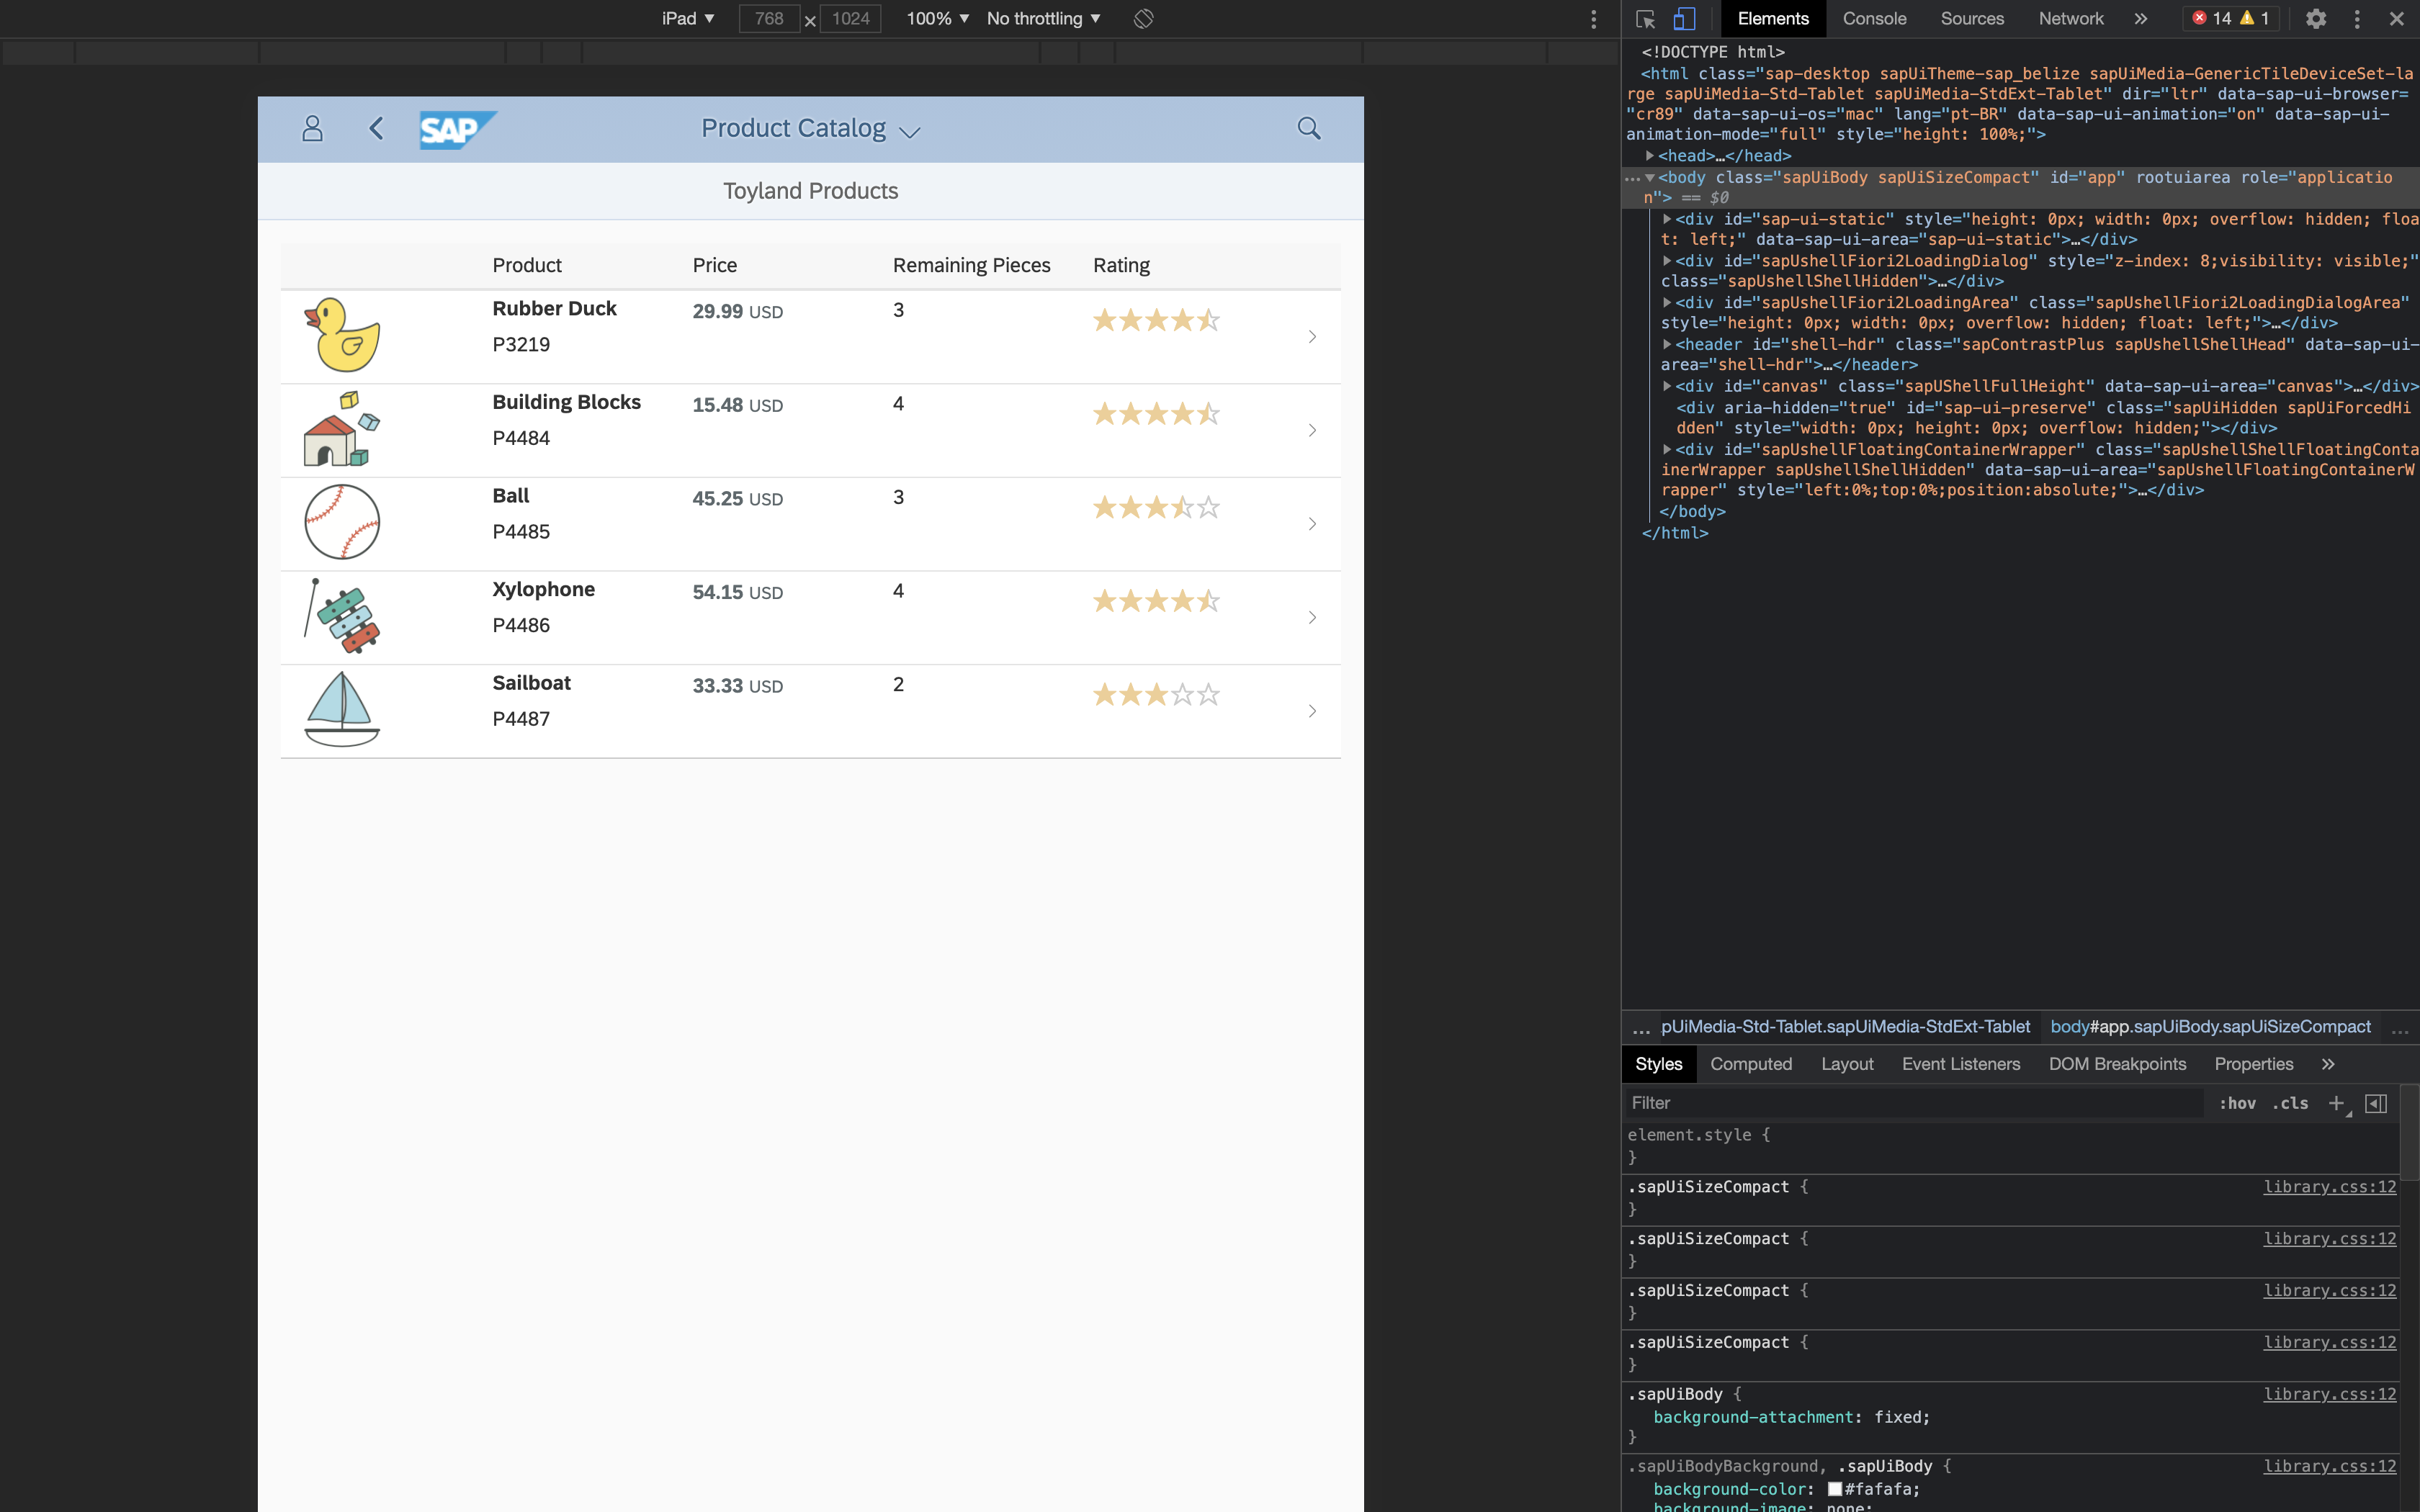
Task: Click the #fafafa background color swatch
Action: 1835,1489
